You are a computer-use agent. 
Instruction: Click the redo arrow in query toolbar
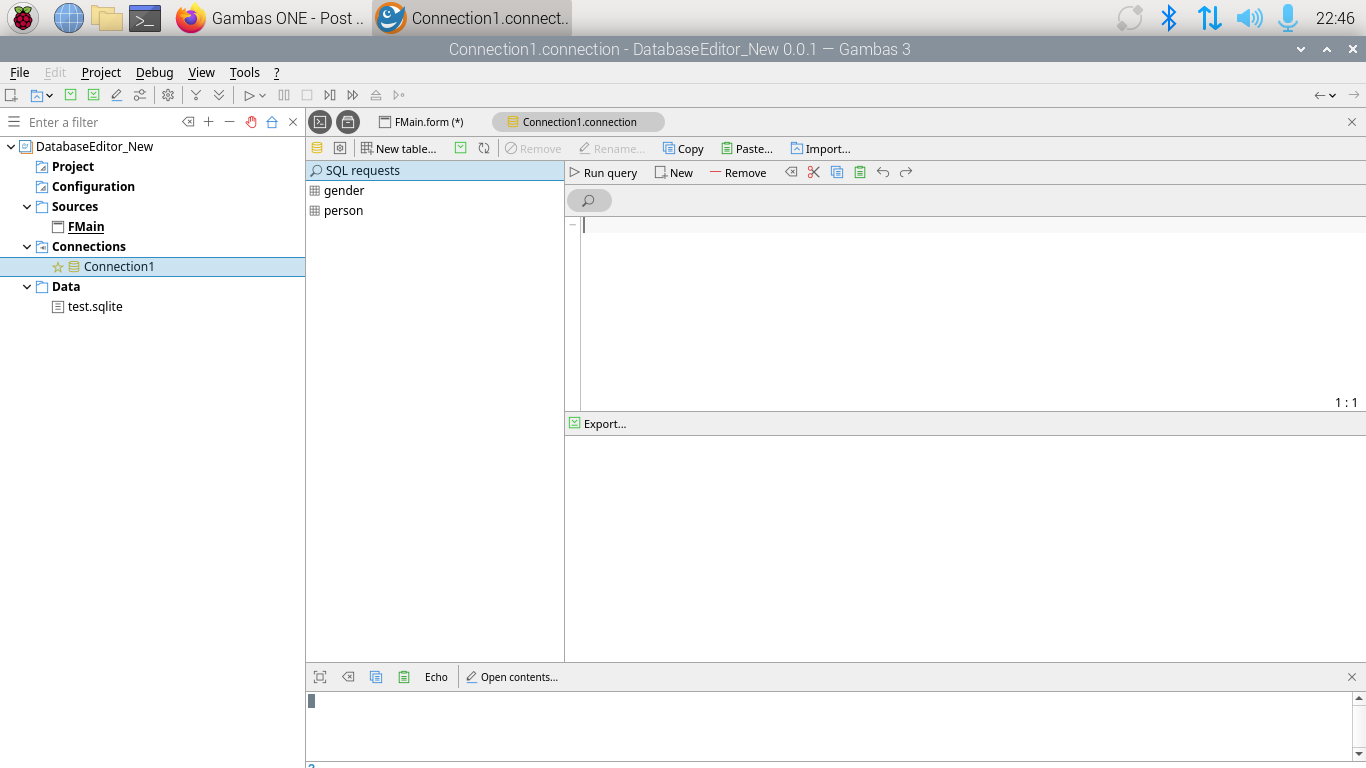(906, 172)
